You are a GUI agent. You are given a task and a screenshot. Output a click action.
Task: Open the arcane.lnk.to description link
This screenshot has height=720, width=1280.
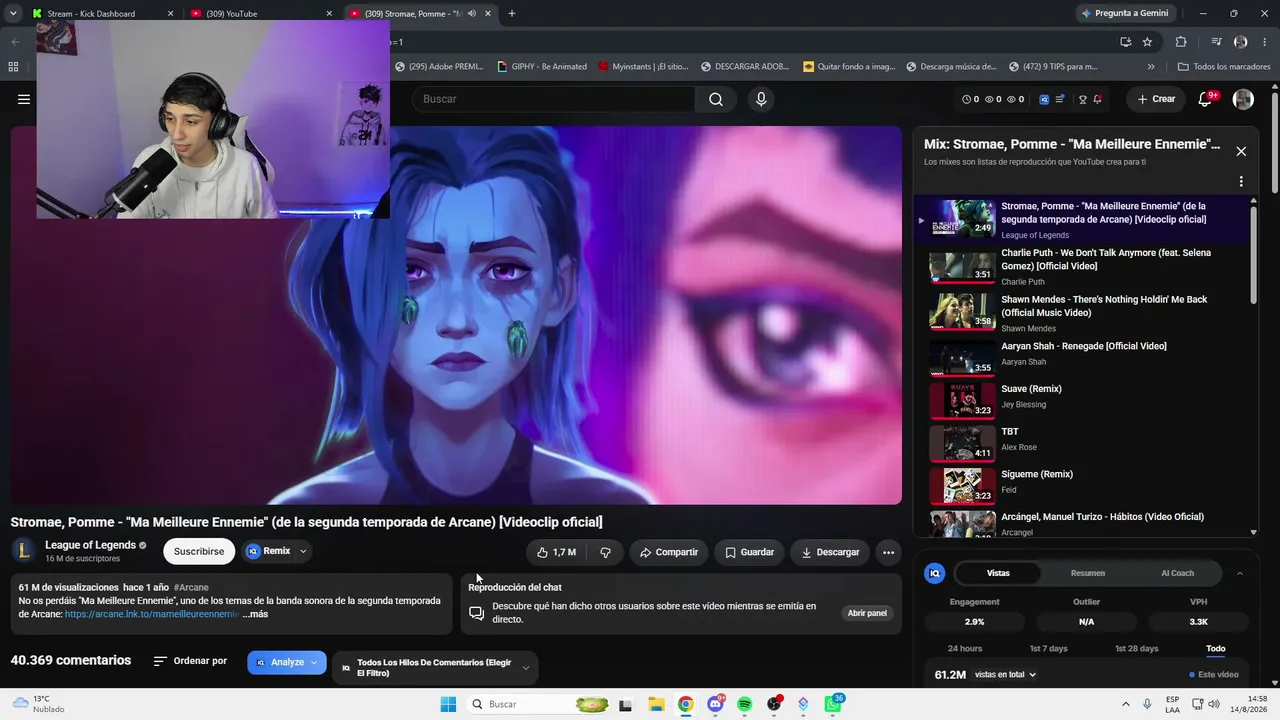click(152, 614)
